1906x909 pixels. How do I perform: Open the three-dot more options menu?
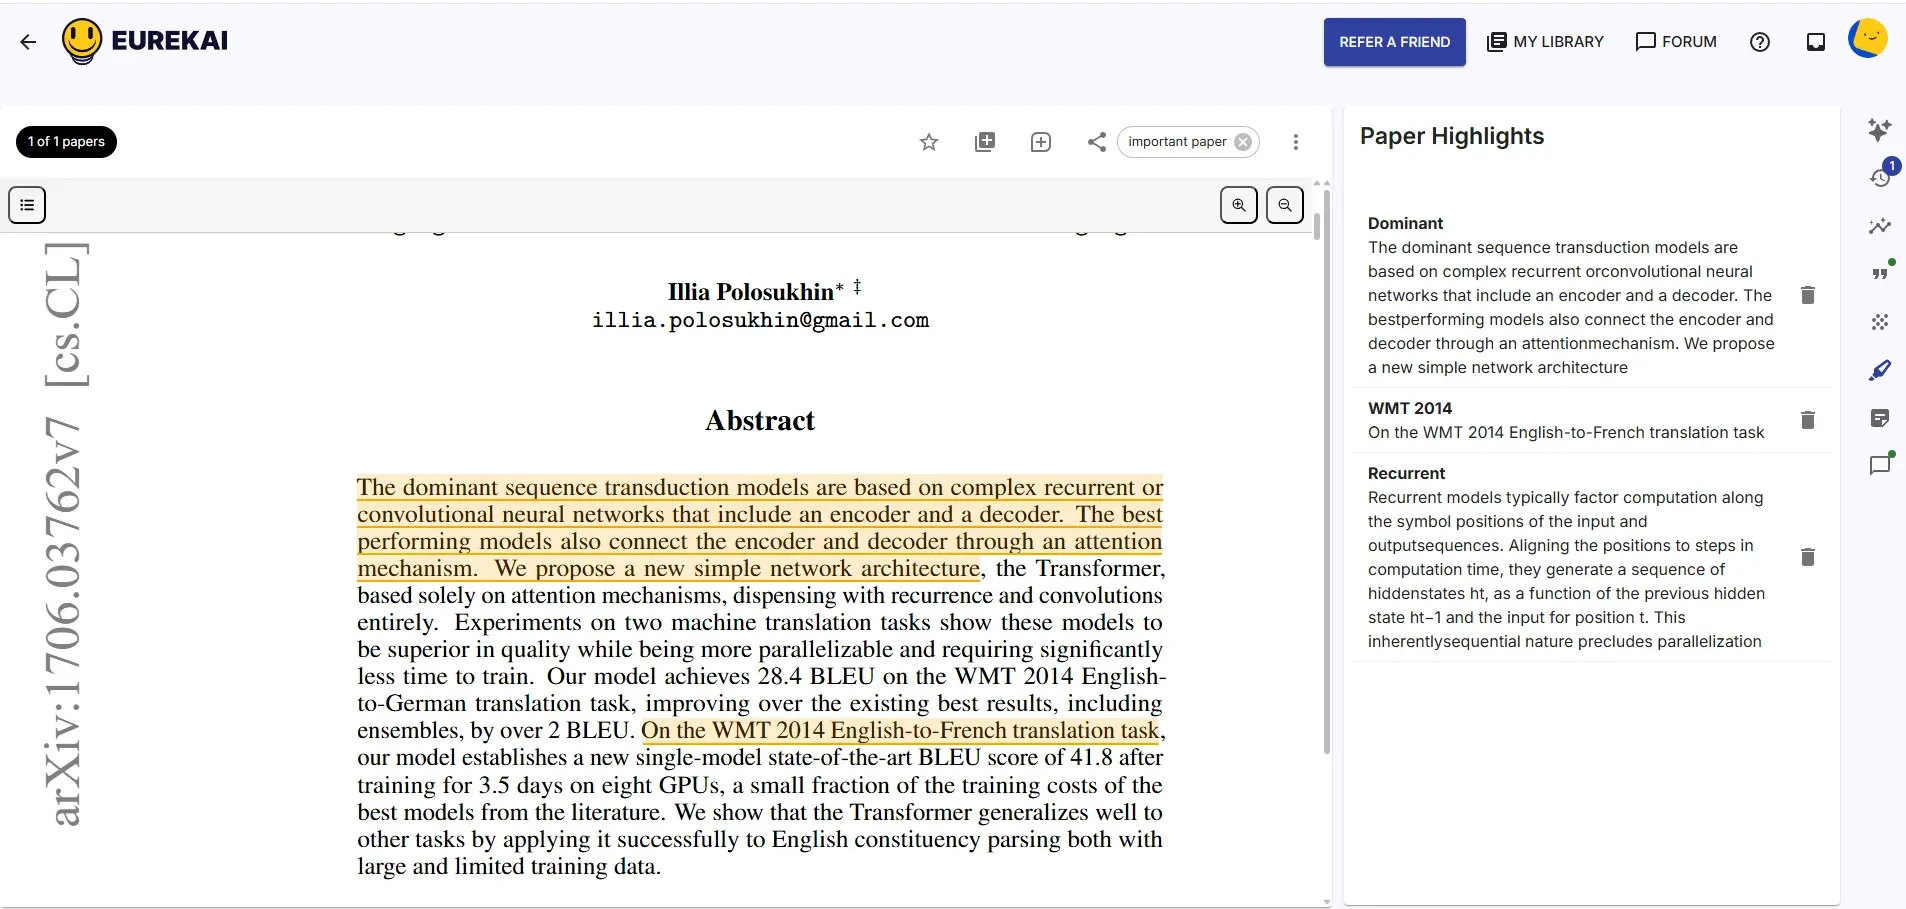point(1296,142)
